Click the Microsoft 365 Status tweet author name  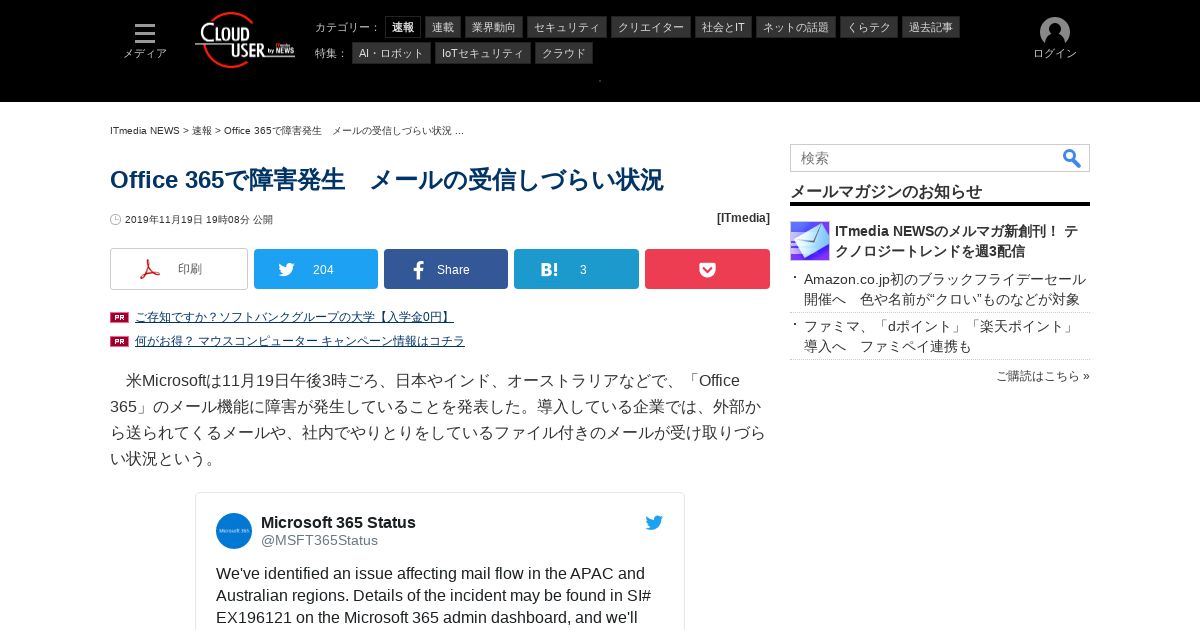point(338,522)
